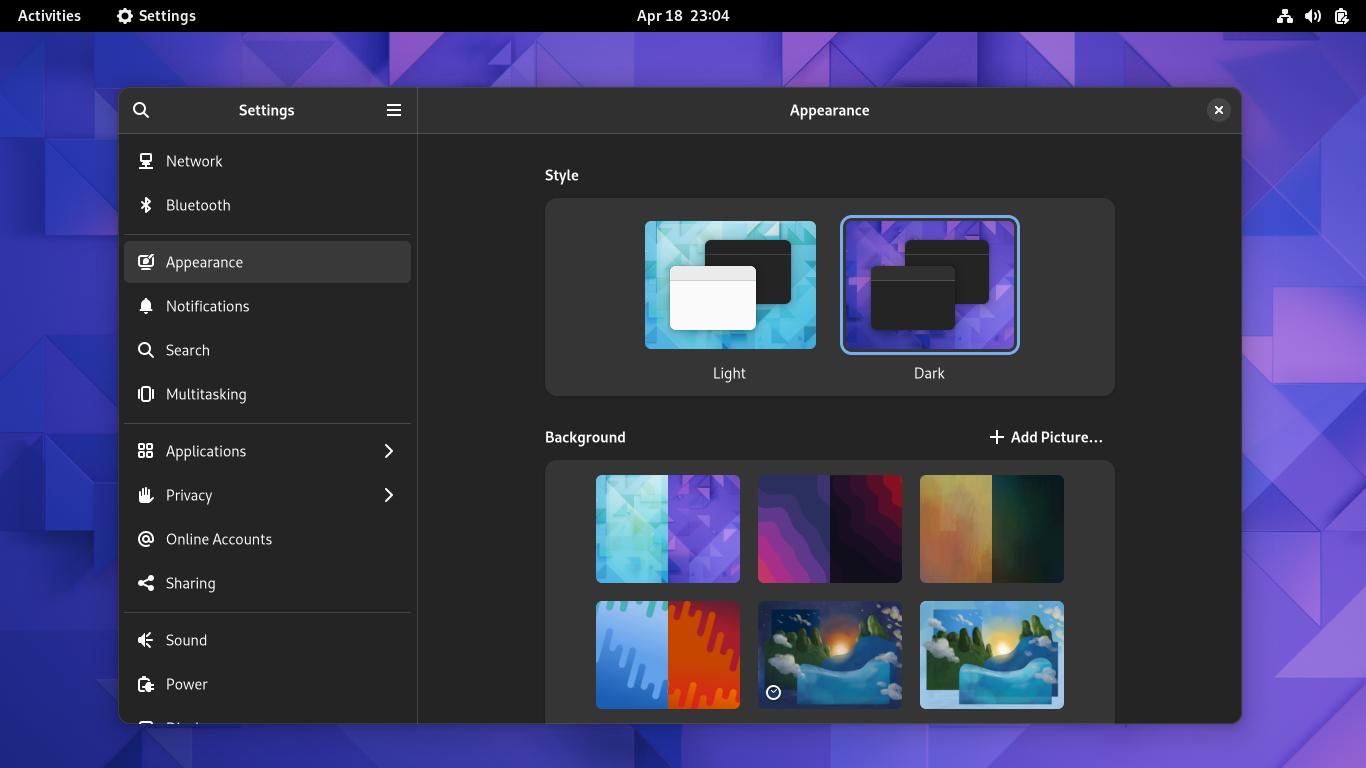Viewport: 1366px width, 768px height.
Task: Expand the Privacy submenu chevron
Action: (x=389, y=495)
